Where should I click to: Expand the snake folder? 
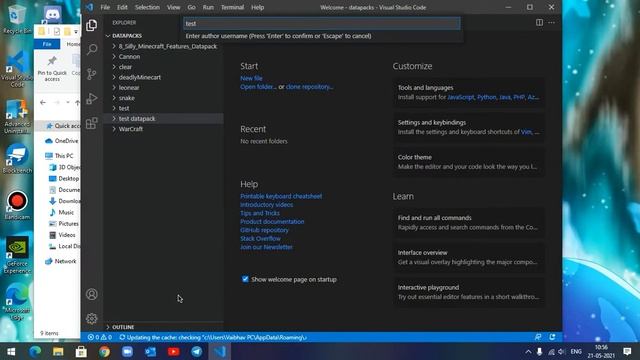[x=163, y=98]
